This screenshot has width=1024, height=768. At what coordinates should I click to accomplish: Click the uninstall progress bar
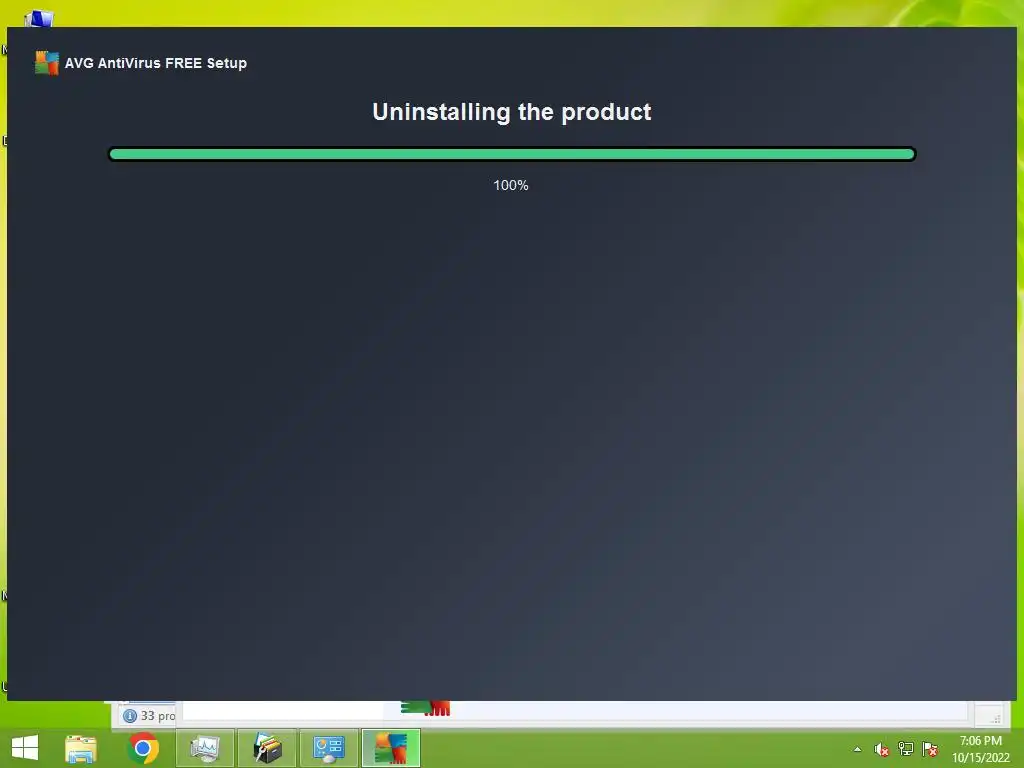(x=511, y=154)
